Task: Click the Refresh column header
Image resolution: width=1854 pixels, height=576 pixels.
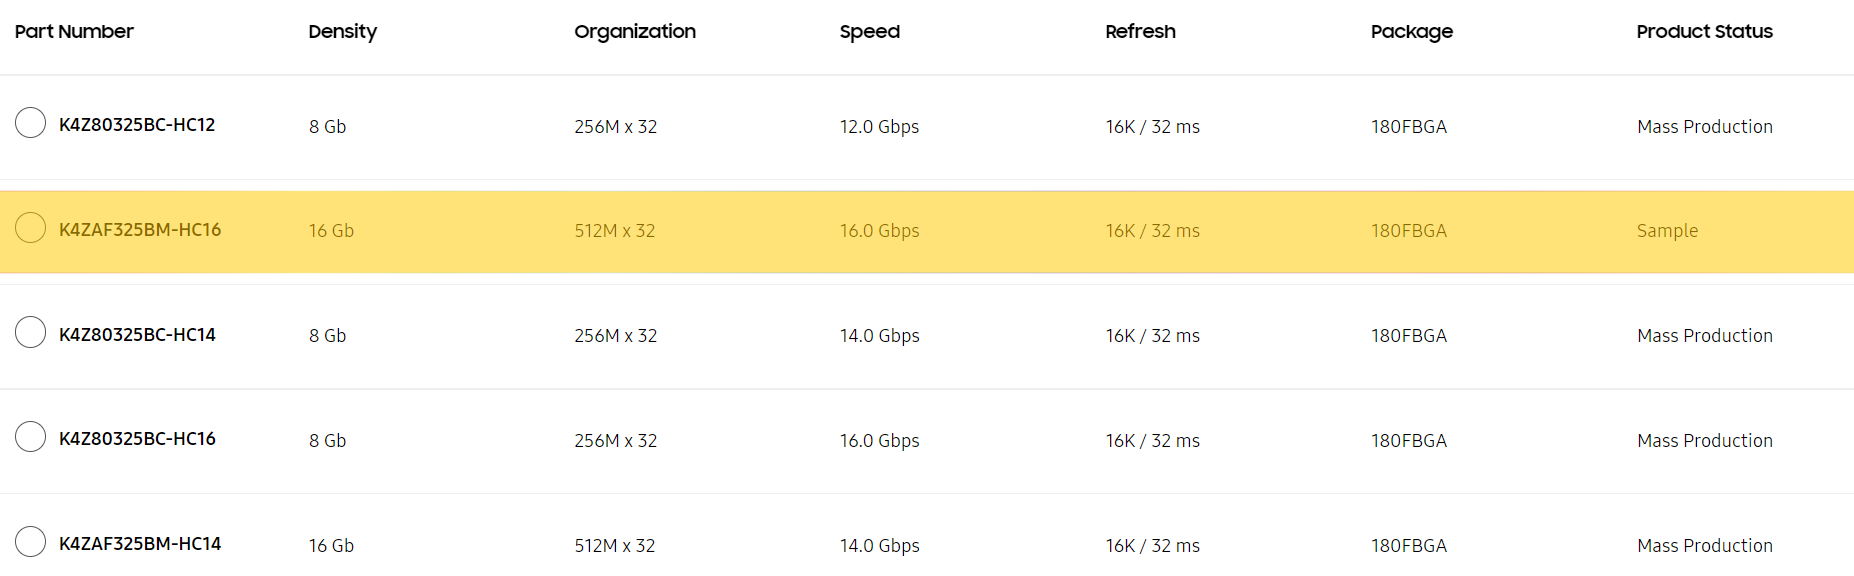Action: tap(1140, 32)
